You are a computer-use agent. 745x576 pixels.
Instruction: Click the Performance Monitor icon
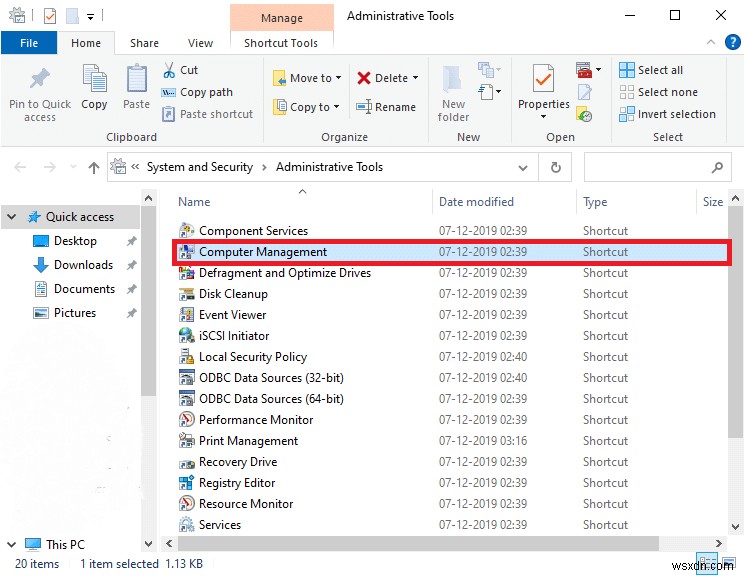(x=186, y=420)
